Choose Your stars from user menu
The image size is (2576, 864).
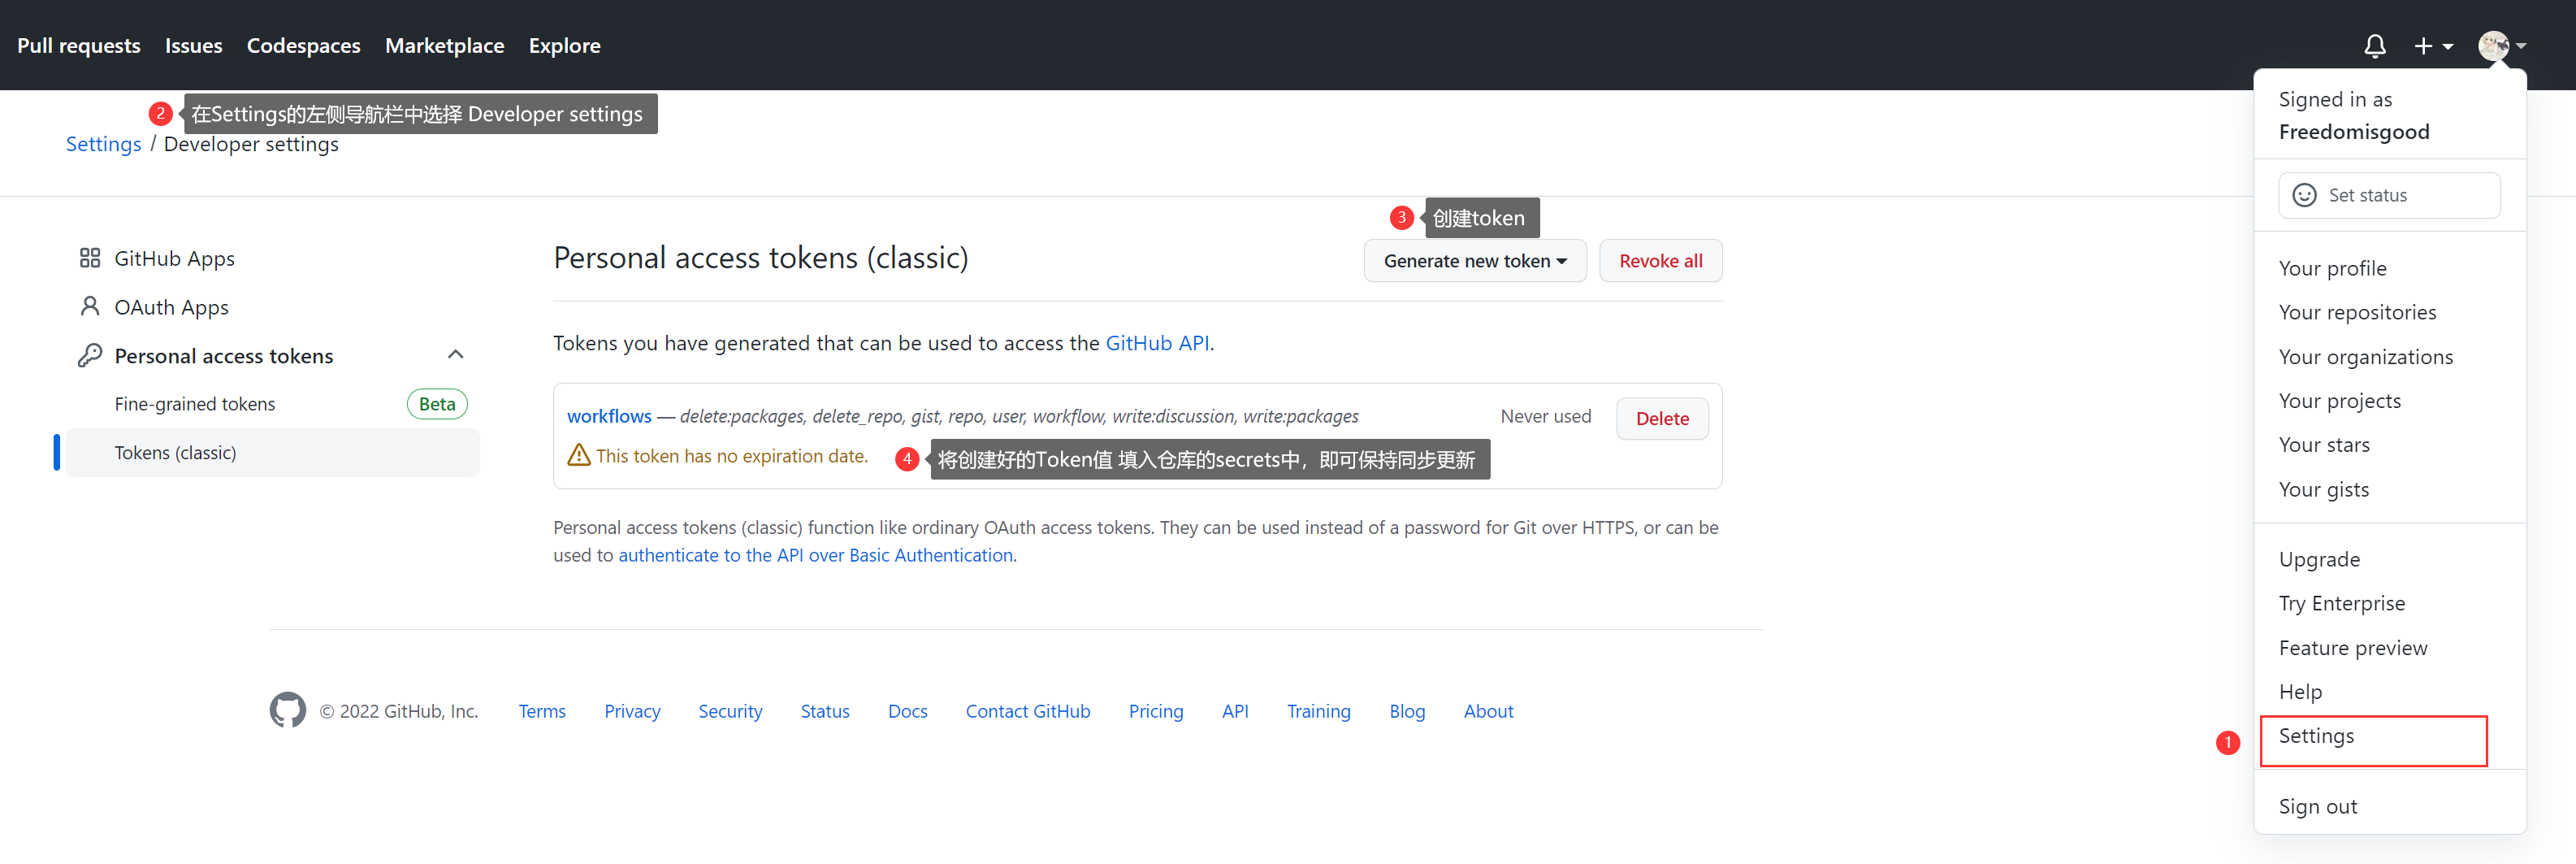pyautogui.click(x=2324, y=445)
